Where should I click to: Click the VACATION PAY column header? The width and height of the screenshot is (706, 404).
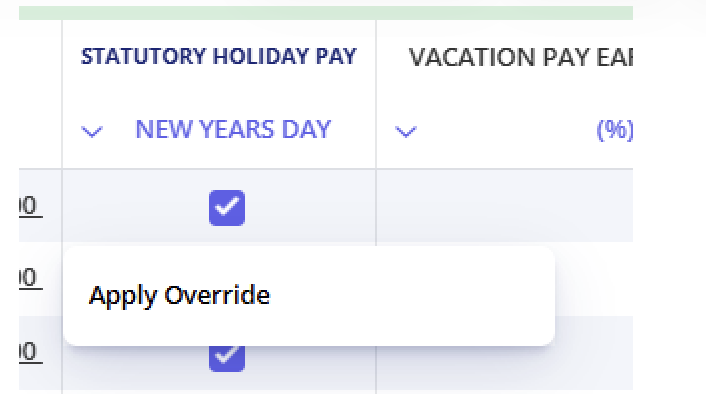click(x=520, y=57)
